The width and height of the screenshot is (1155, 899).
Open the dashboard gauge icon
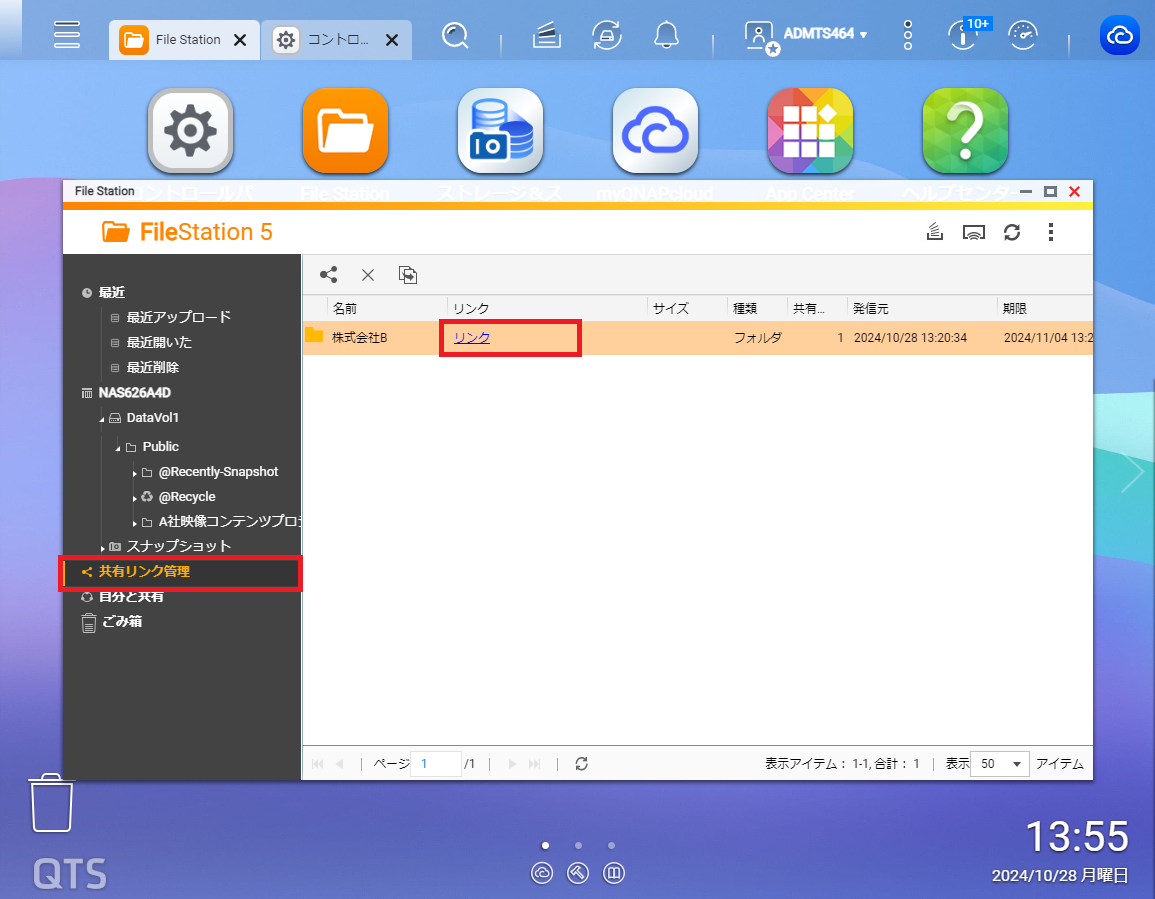point(1023,35)
